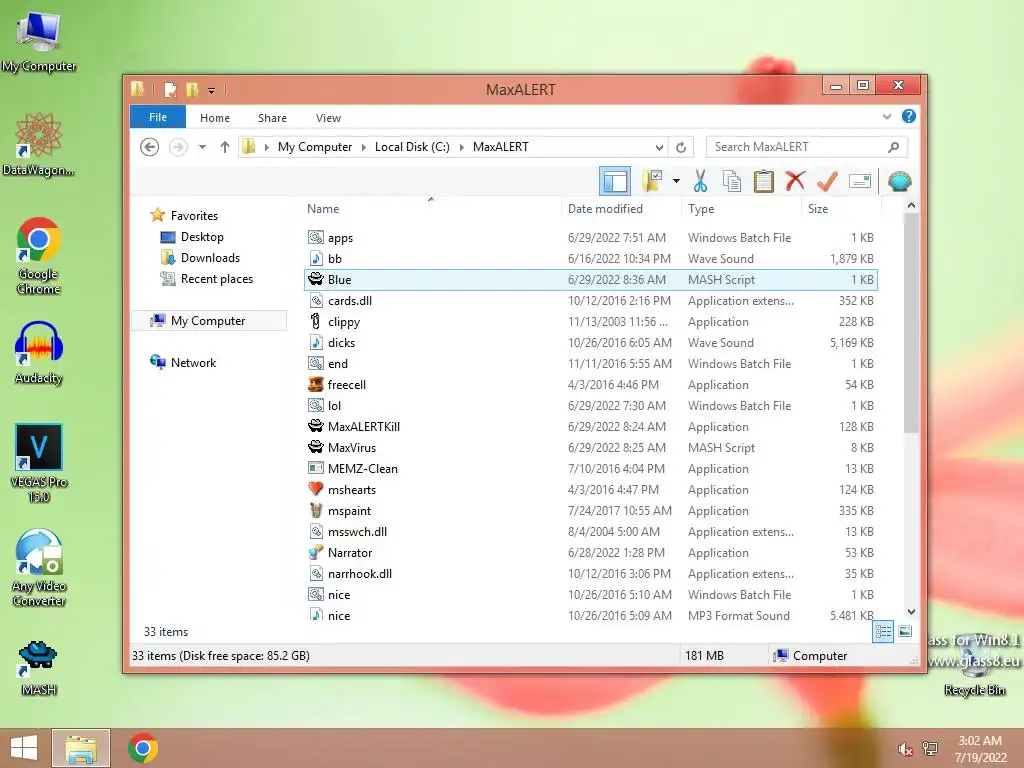Click the search magnifier icon
The image size is (1024, 768).
(x=893, y=147)
